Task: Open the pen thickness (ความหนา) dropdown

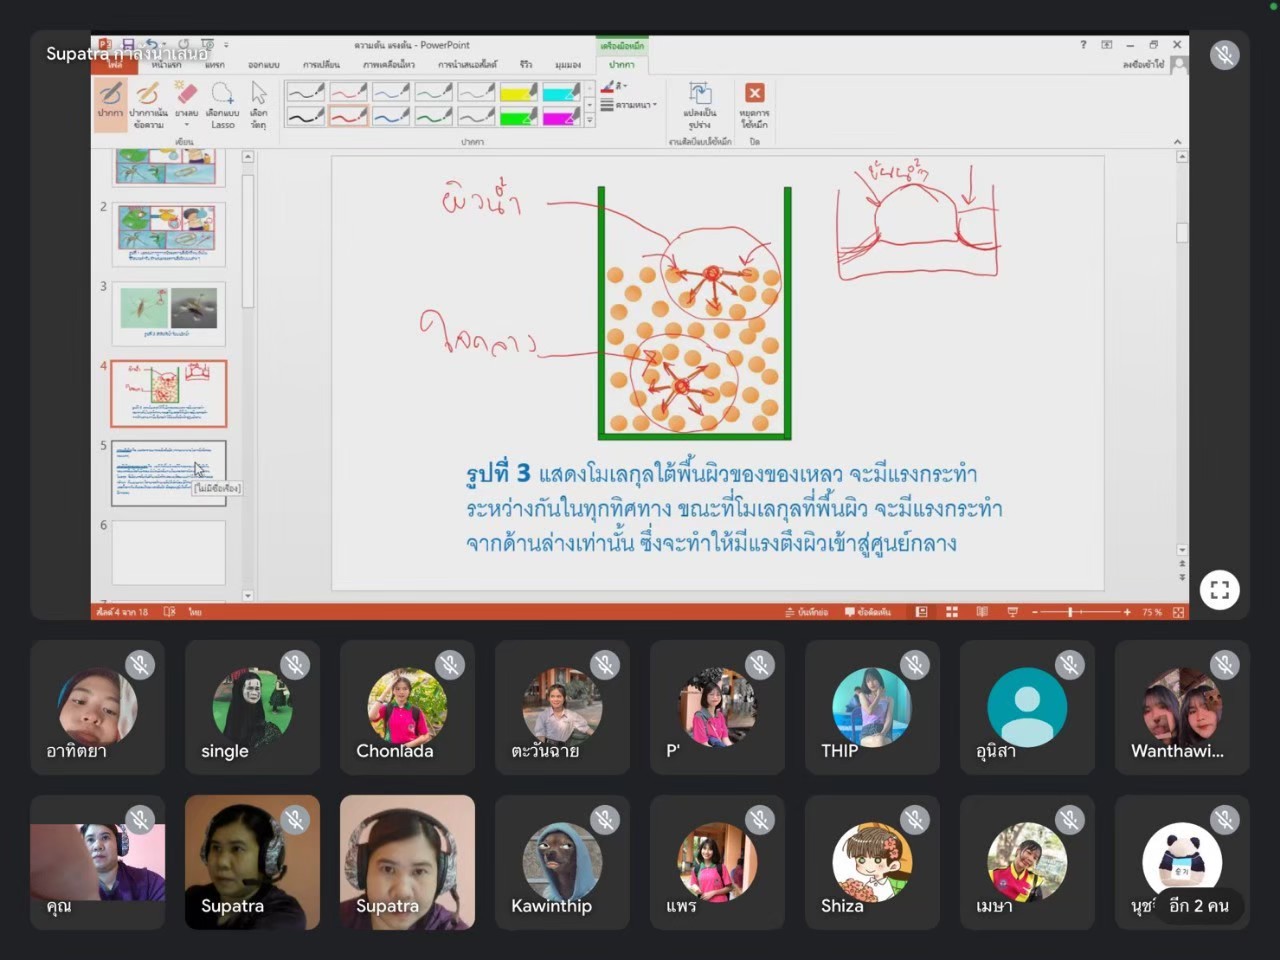Action: (x=632, y=105)
